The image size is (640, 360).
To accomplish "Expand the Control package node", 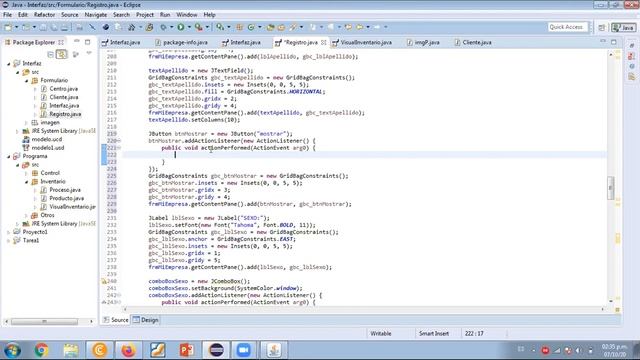I will [27, 173].
